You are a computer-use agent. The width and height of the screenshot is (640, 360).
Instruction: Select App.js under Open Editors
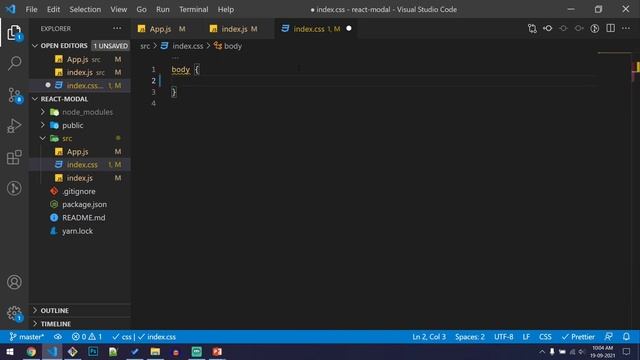(80, 59)
